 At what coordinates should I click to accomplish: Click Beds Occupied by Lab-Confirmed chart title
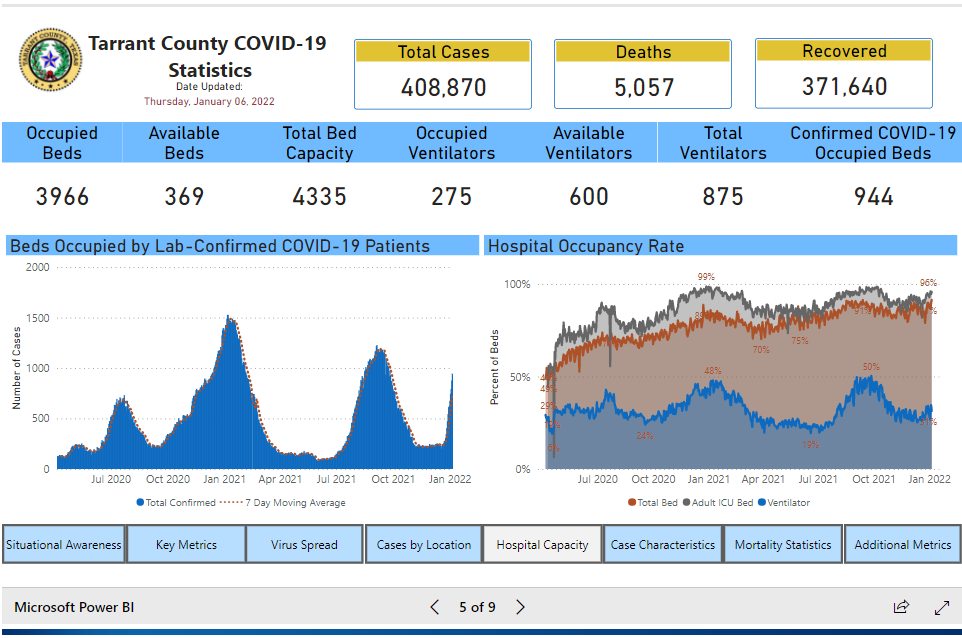click(x=220, y=246)
